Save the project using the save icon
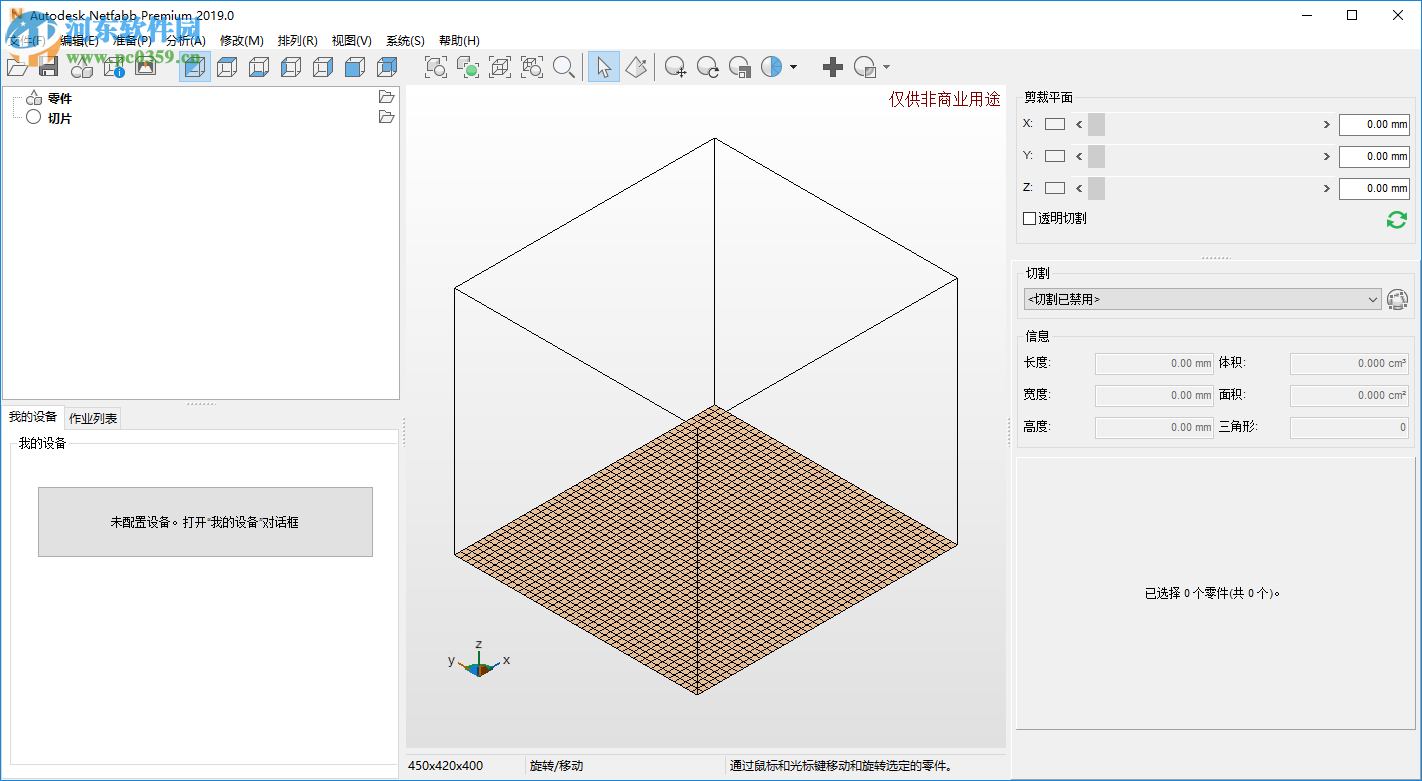The image size is (1422, 781). coord(48,67)
